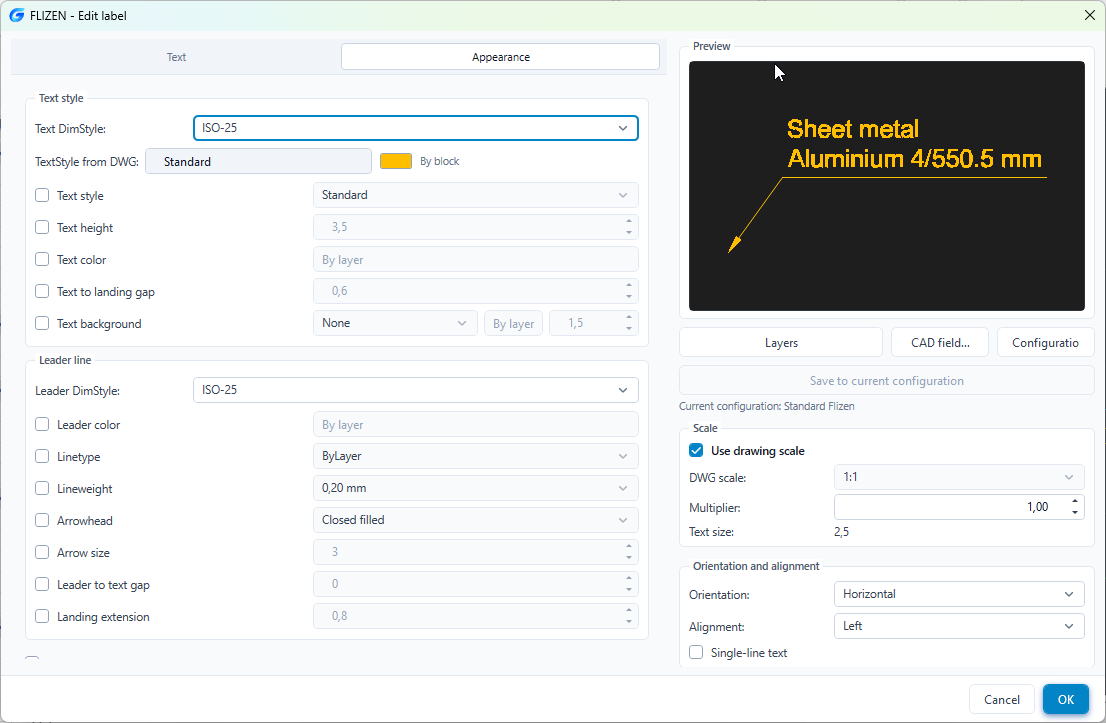
Task: Click the Text color By layer field
Action: tap(475, 260)
